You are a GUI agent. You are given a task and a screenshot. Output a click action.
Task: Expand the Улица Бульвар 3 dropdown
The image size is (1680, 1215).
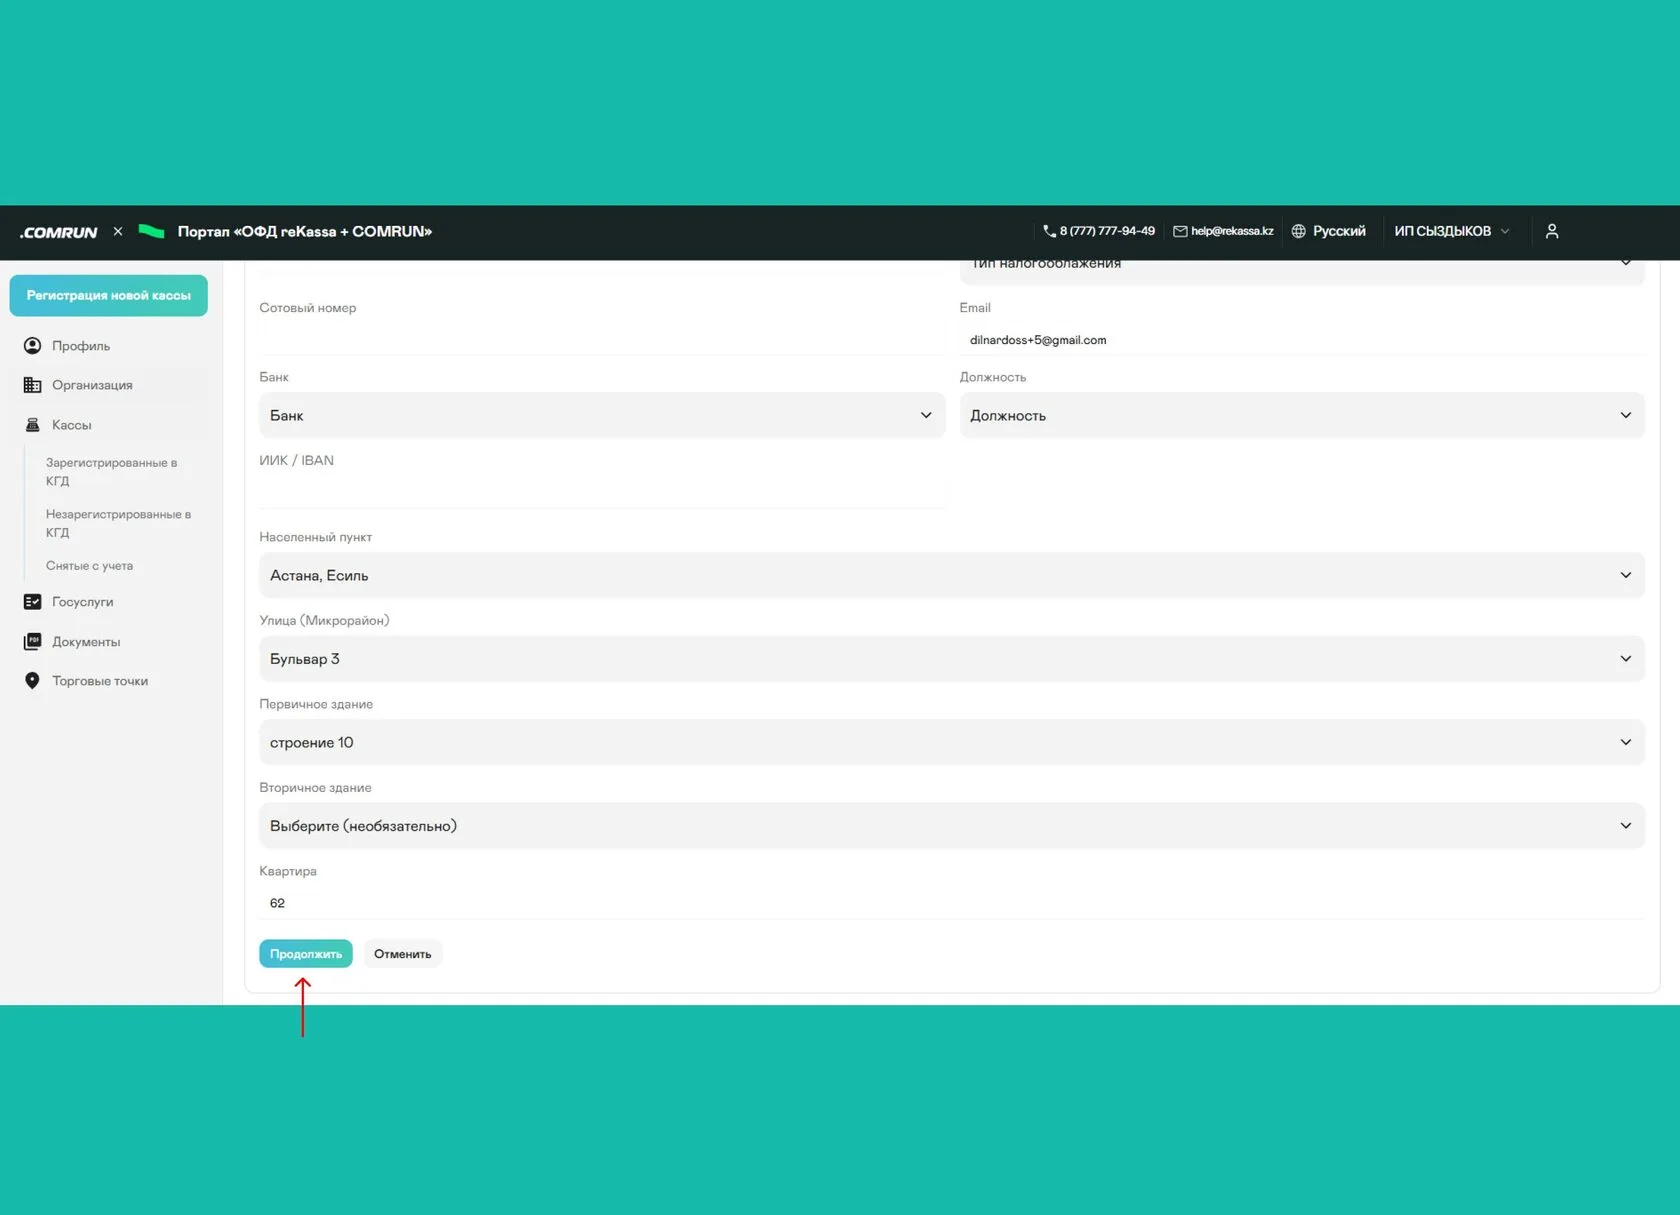[952, 659]
